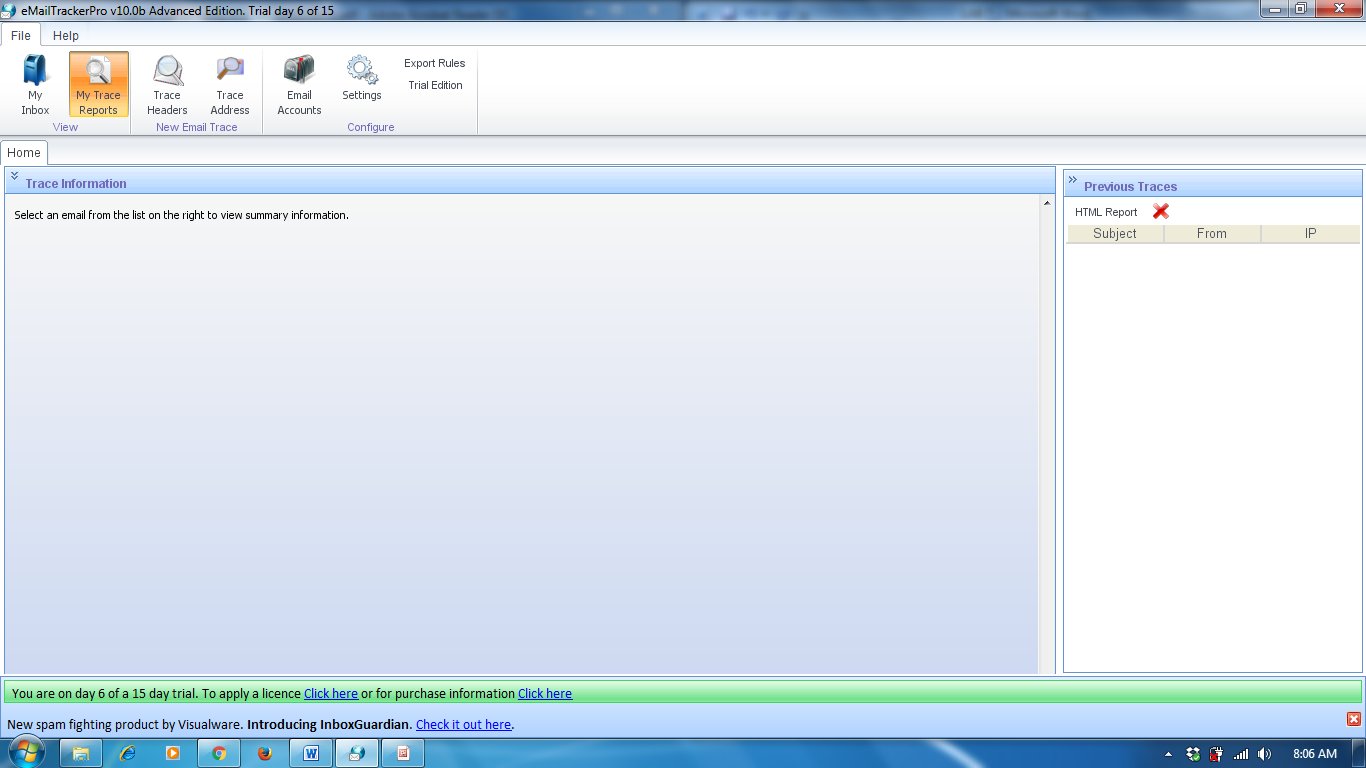This screenshot has width=1366, height=768.
Task: Switch to the Home tab
Action: (23, 152)
